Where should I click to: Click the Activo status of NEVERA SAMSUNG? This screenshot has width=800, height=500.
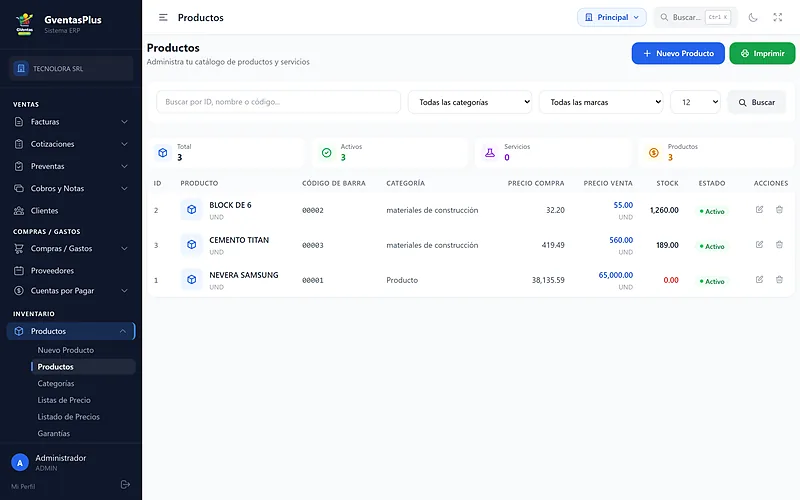pos(712,281)
